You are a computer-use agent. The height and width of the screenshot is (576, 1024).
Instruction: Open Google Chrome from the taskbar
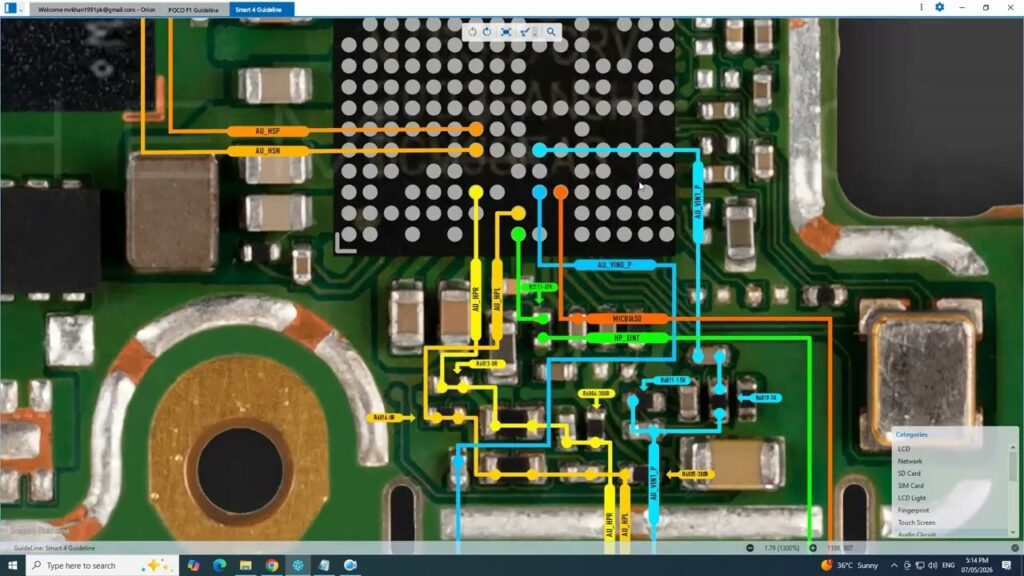click(x=272, y=565)
